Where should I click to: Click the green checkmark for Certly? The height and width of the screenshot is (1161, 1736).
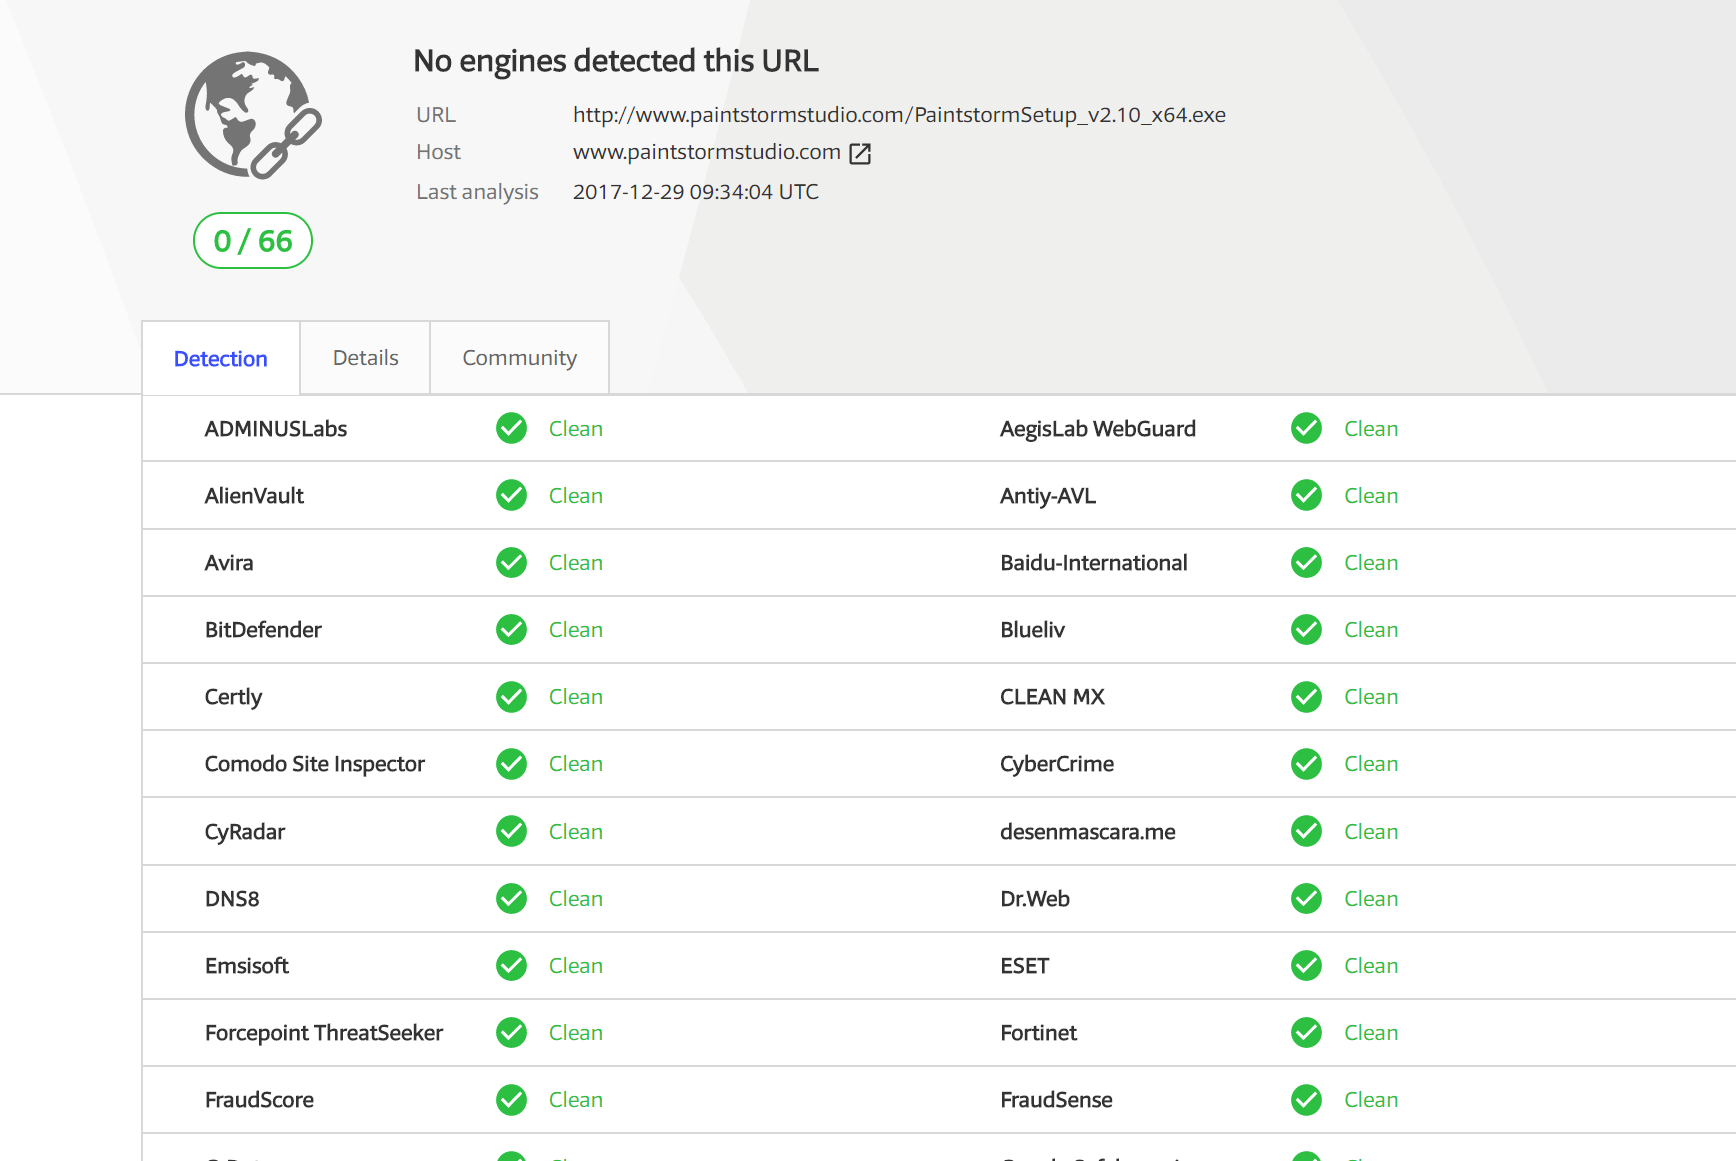pos(511,696)
